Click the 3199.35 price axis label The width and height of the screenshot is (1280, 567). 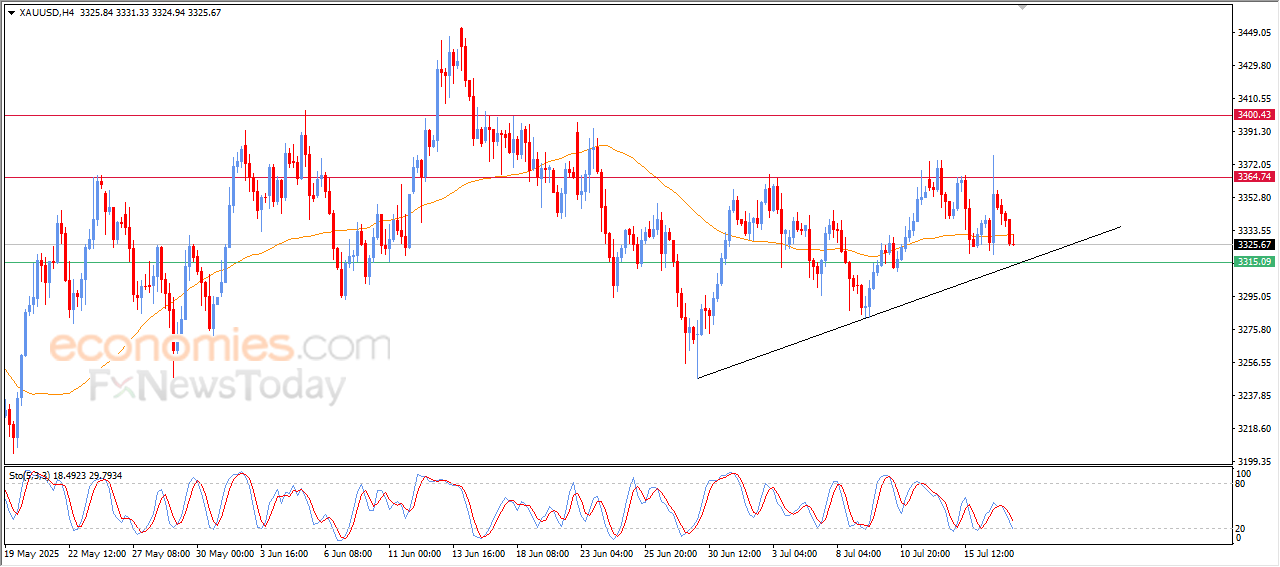tap(1257, 462)
